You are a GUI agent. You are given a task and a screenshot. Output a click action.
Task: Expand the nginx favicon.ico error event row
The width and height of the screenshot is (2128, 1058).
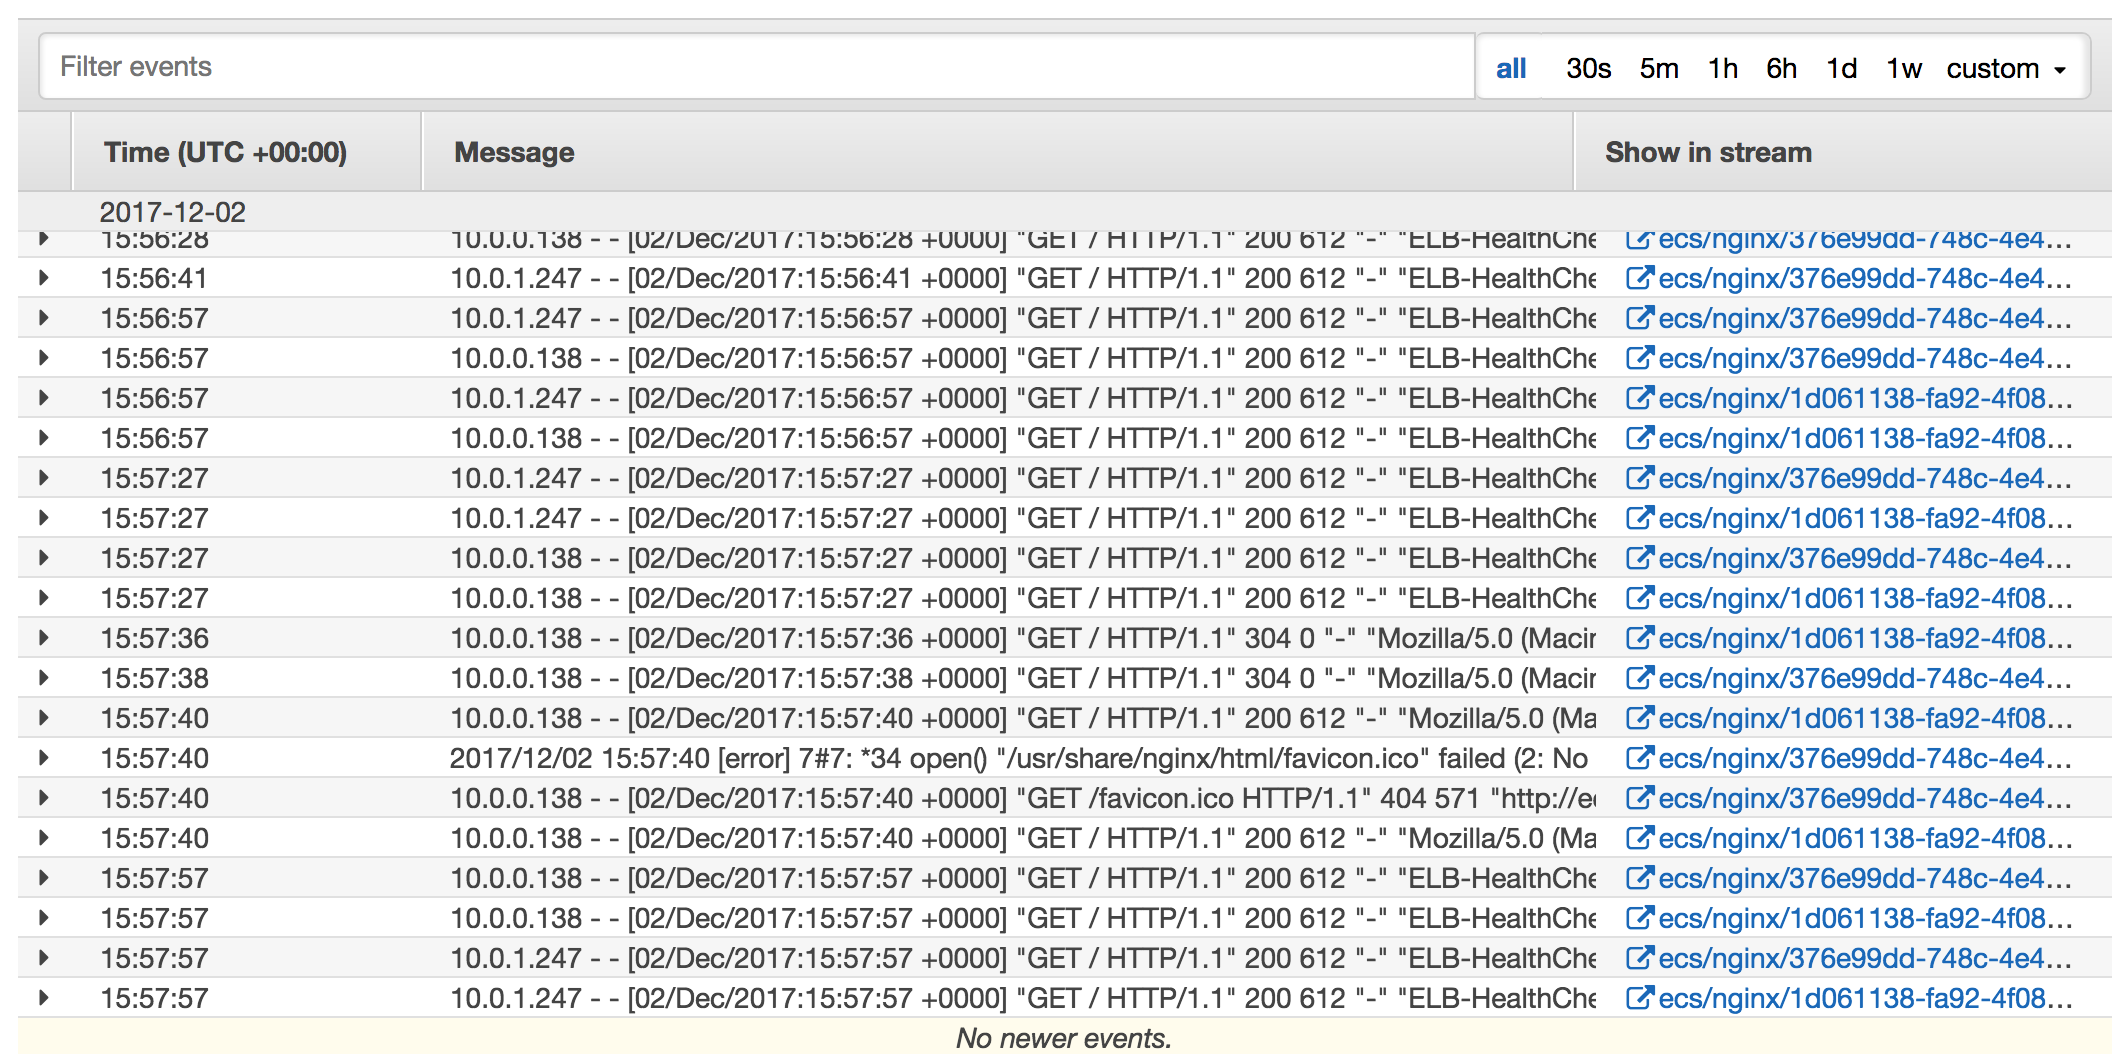44,758
